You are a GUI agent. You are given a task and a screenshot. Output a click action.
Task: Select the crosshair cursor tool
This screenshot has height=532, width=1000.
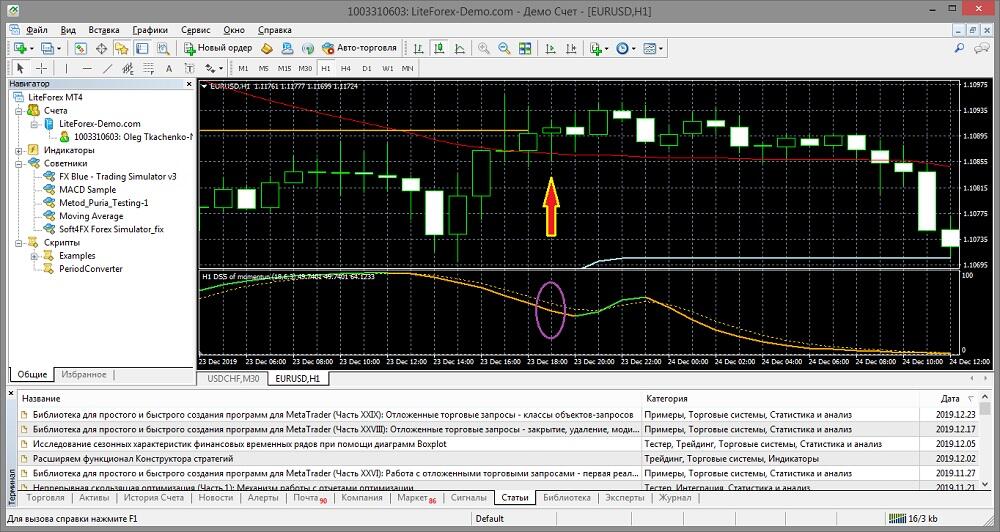pos(41,68)
